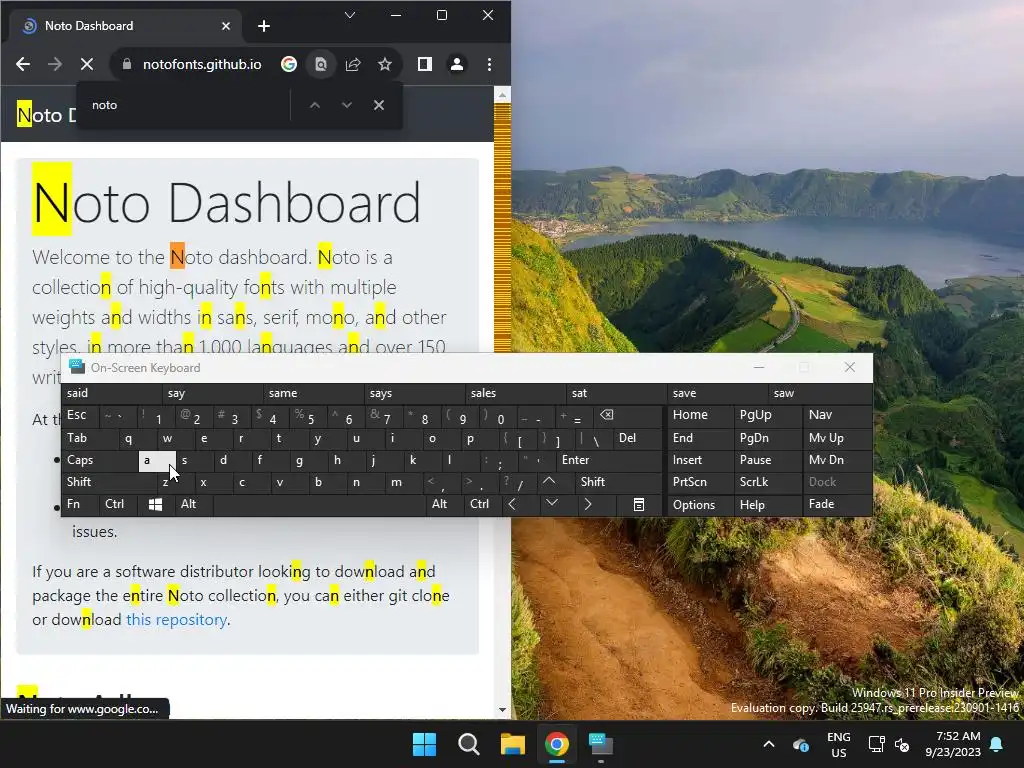Viewport: 1024px width, 768px height.
Task: Go to the next find result
Action: click(347, 105)
